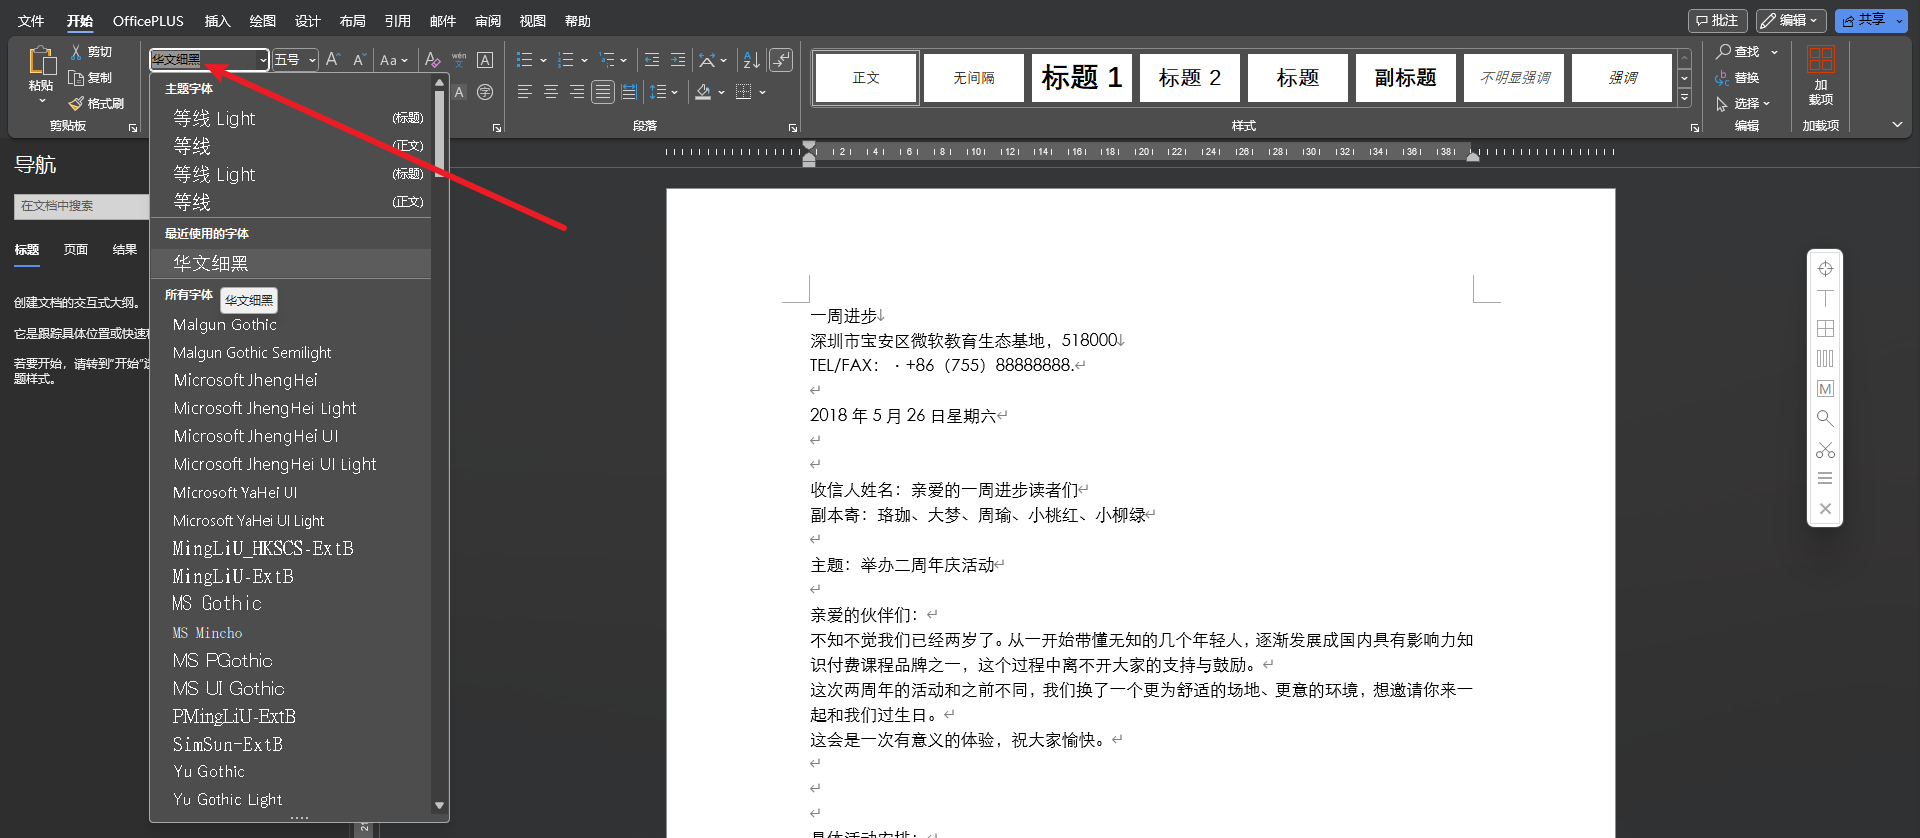The width and height of the screenshot is (1920, 838).
Task: Click the Cut (剪切) scissors button
Action: point(90,52)
